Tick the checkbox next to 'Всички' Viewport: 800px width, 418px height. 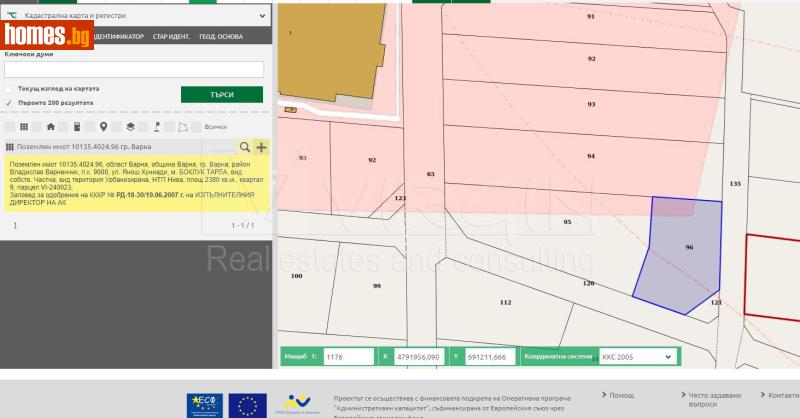pos(196,127)
